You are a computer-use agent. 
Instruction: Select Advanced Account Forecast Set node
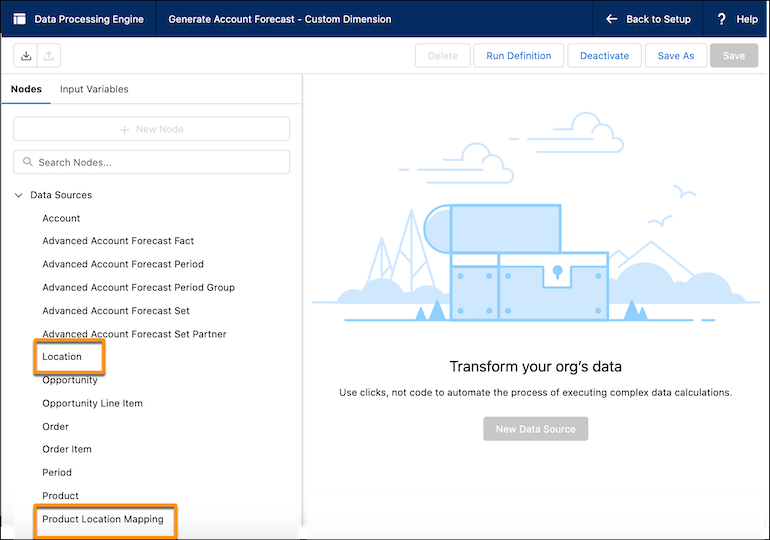click(x=116, y=311)
